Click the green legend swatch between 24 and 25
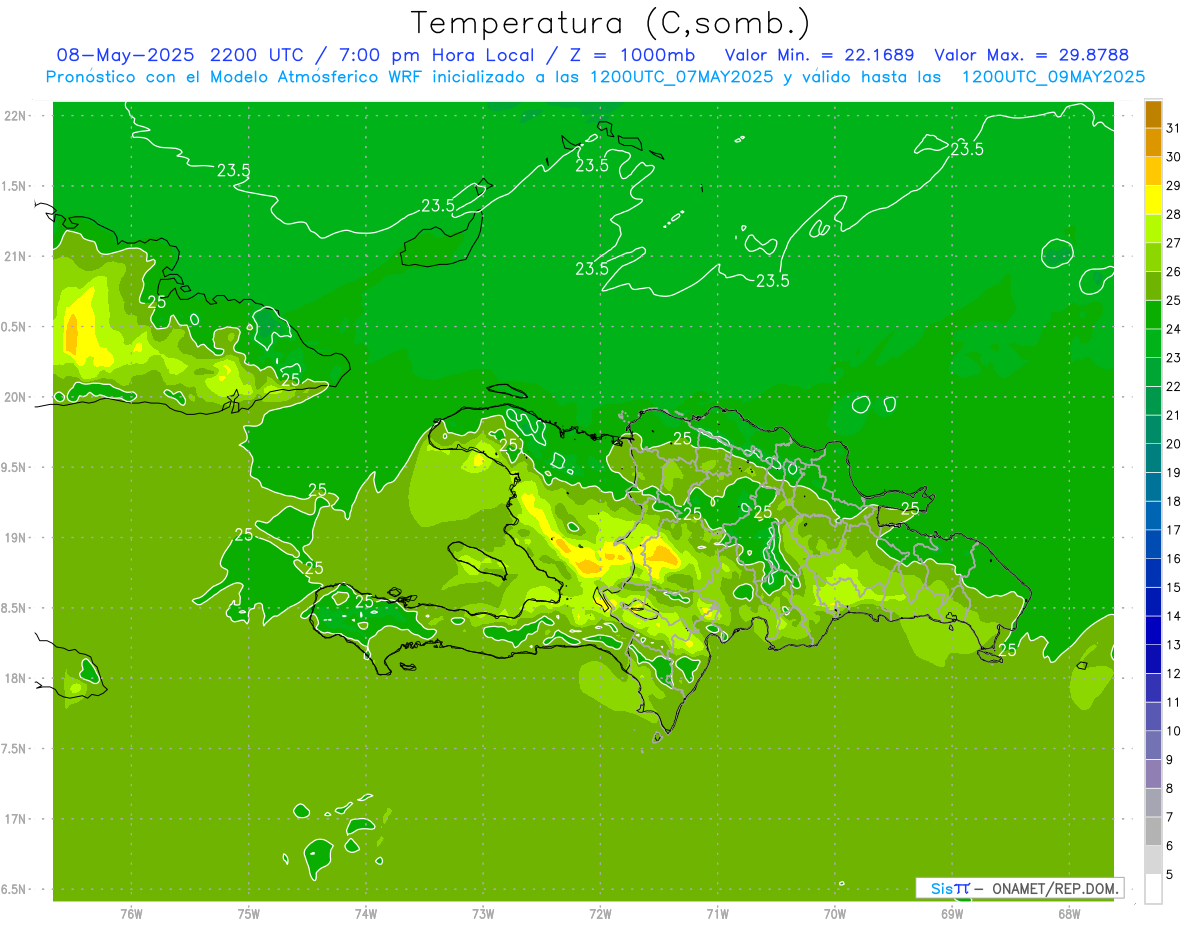 click(x=1153, y=315)
